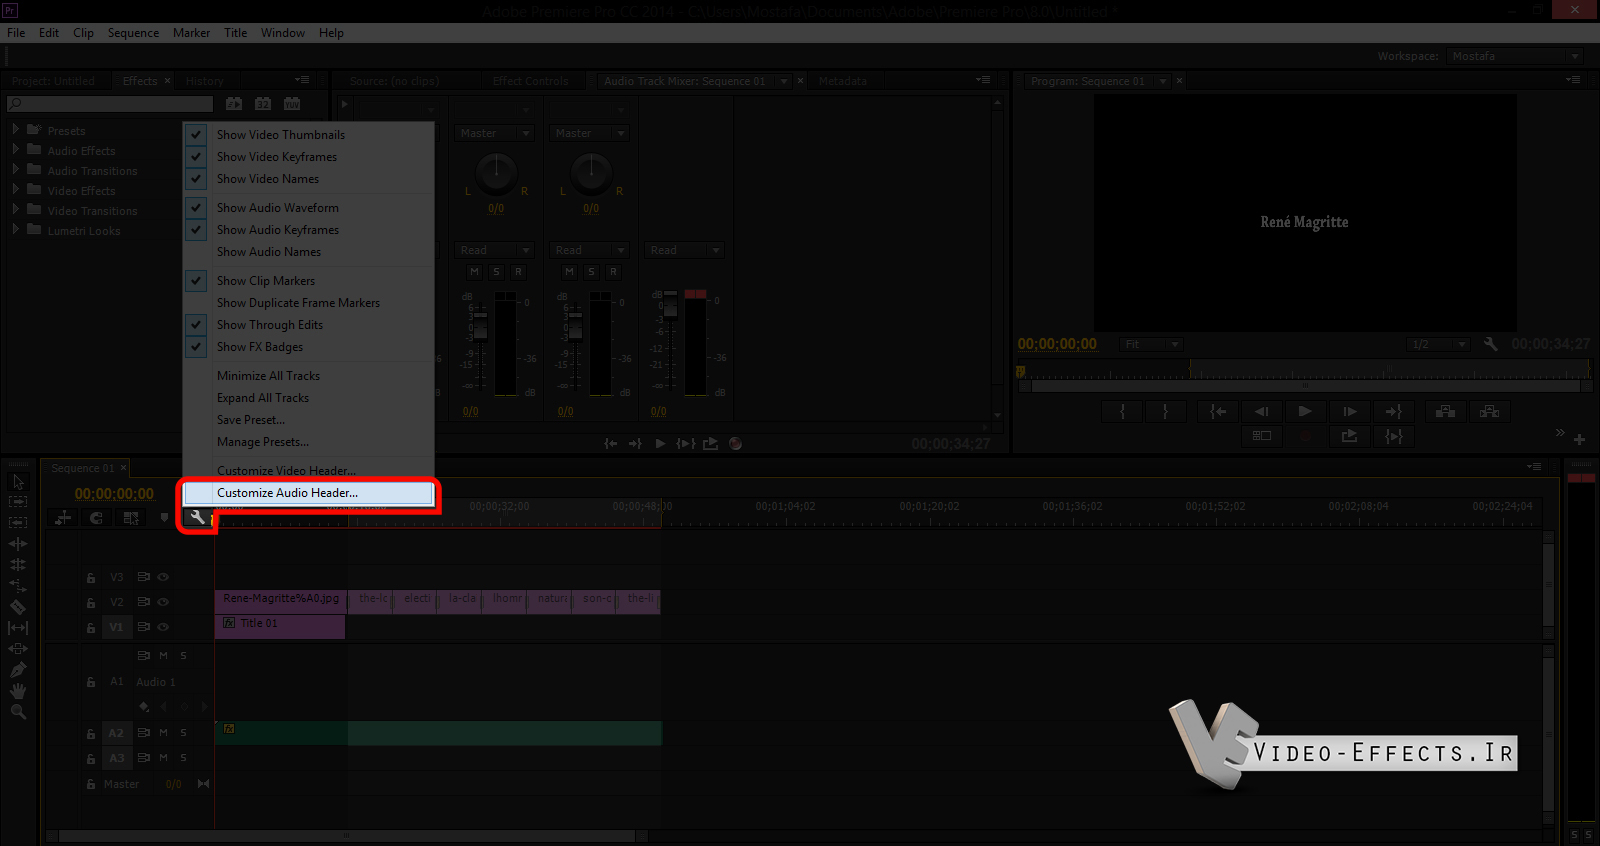Image resolution: width=1600 pixels, height=846 pixels.
Task: Select the Razor tool
Action: pos(18,607)
